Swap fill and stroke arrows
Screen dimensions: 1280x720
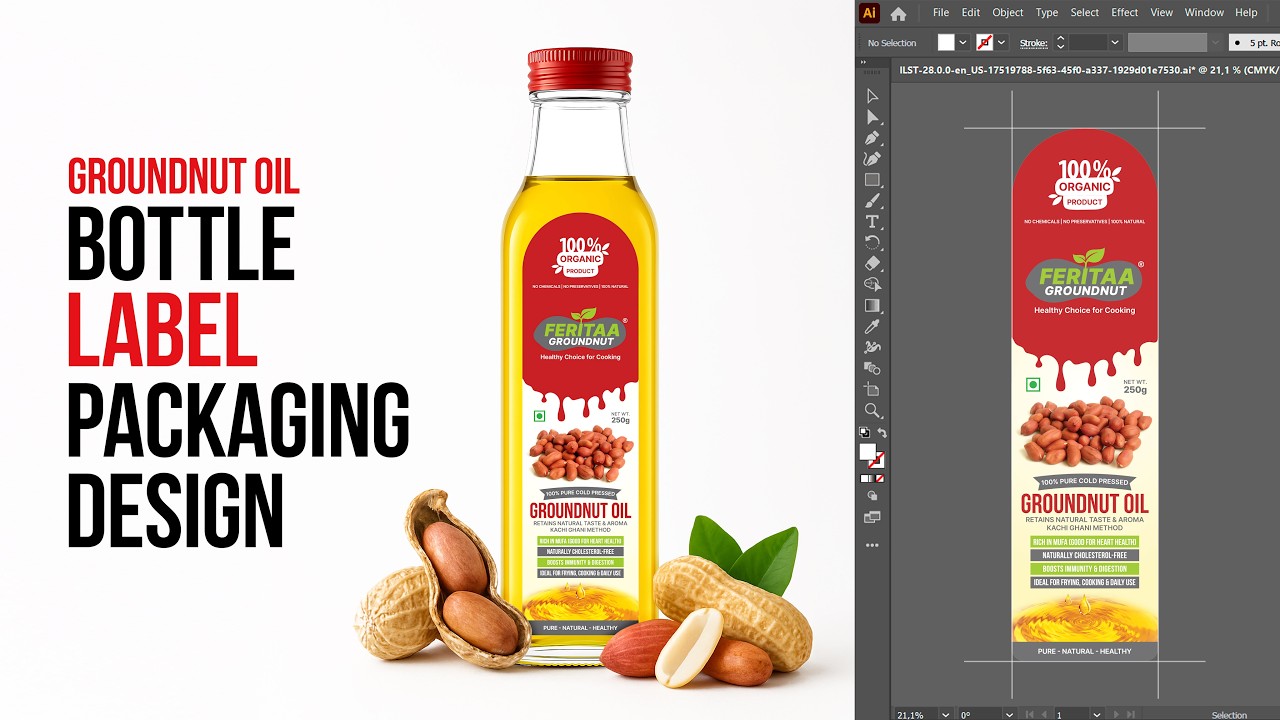pyautogui.click(x=882, y=433)
